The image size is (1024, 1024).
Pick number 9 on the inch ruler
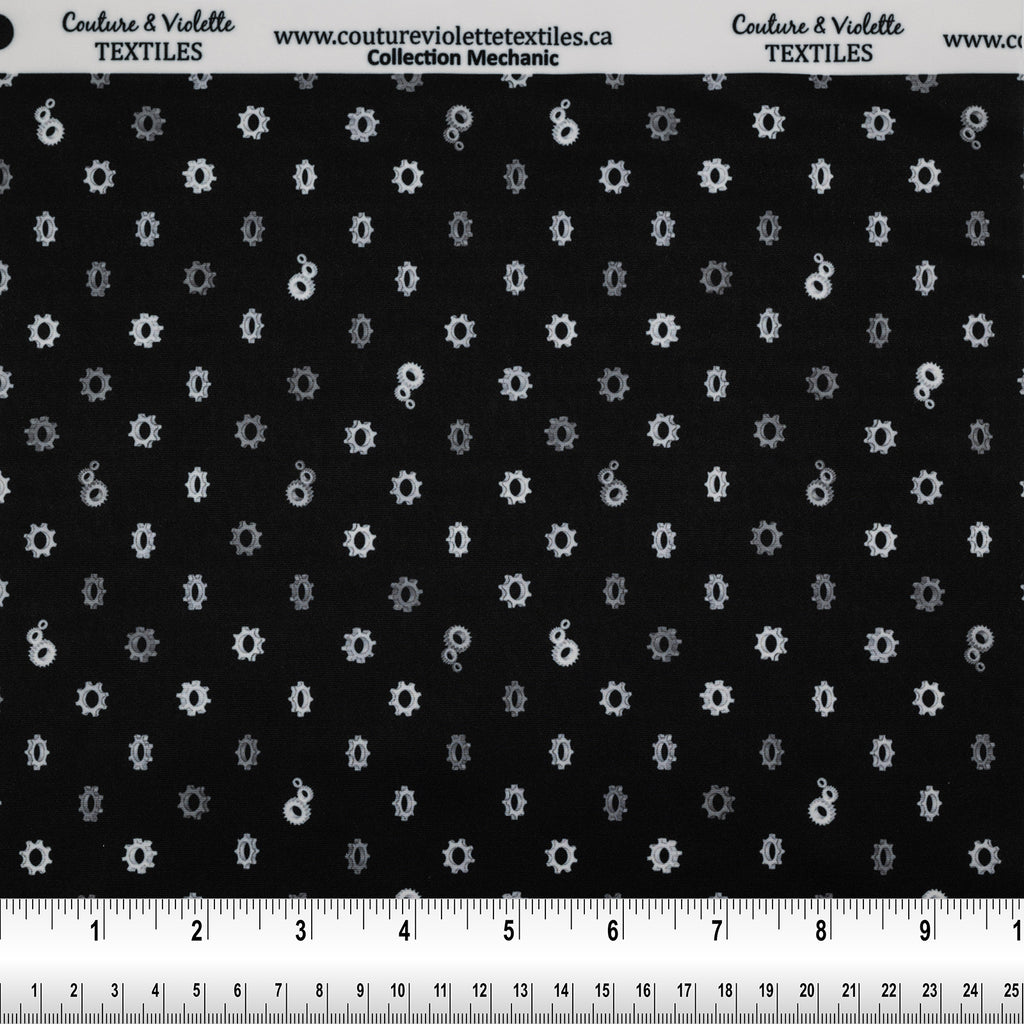924,934
